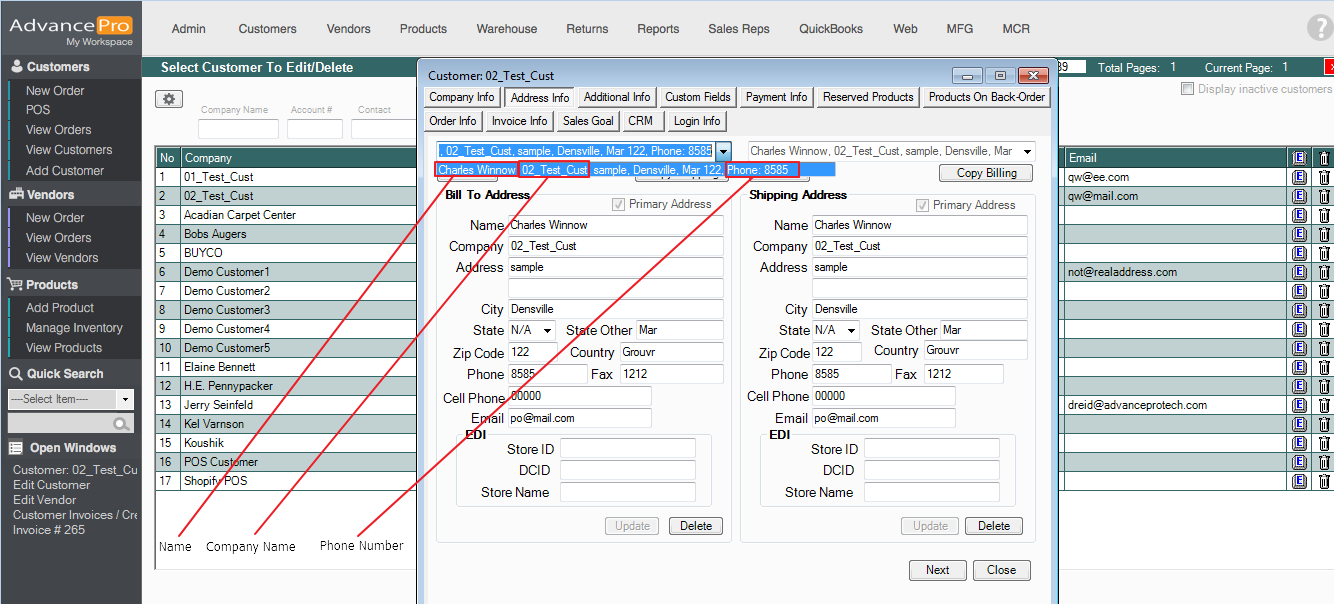
Task: Delete 02_Test_Cust using its trash icon
Action: (x=1324, y=196)
